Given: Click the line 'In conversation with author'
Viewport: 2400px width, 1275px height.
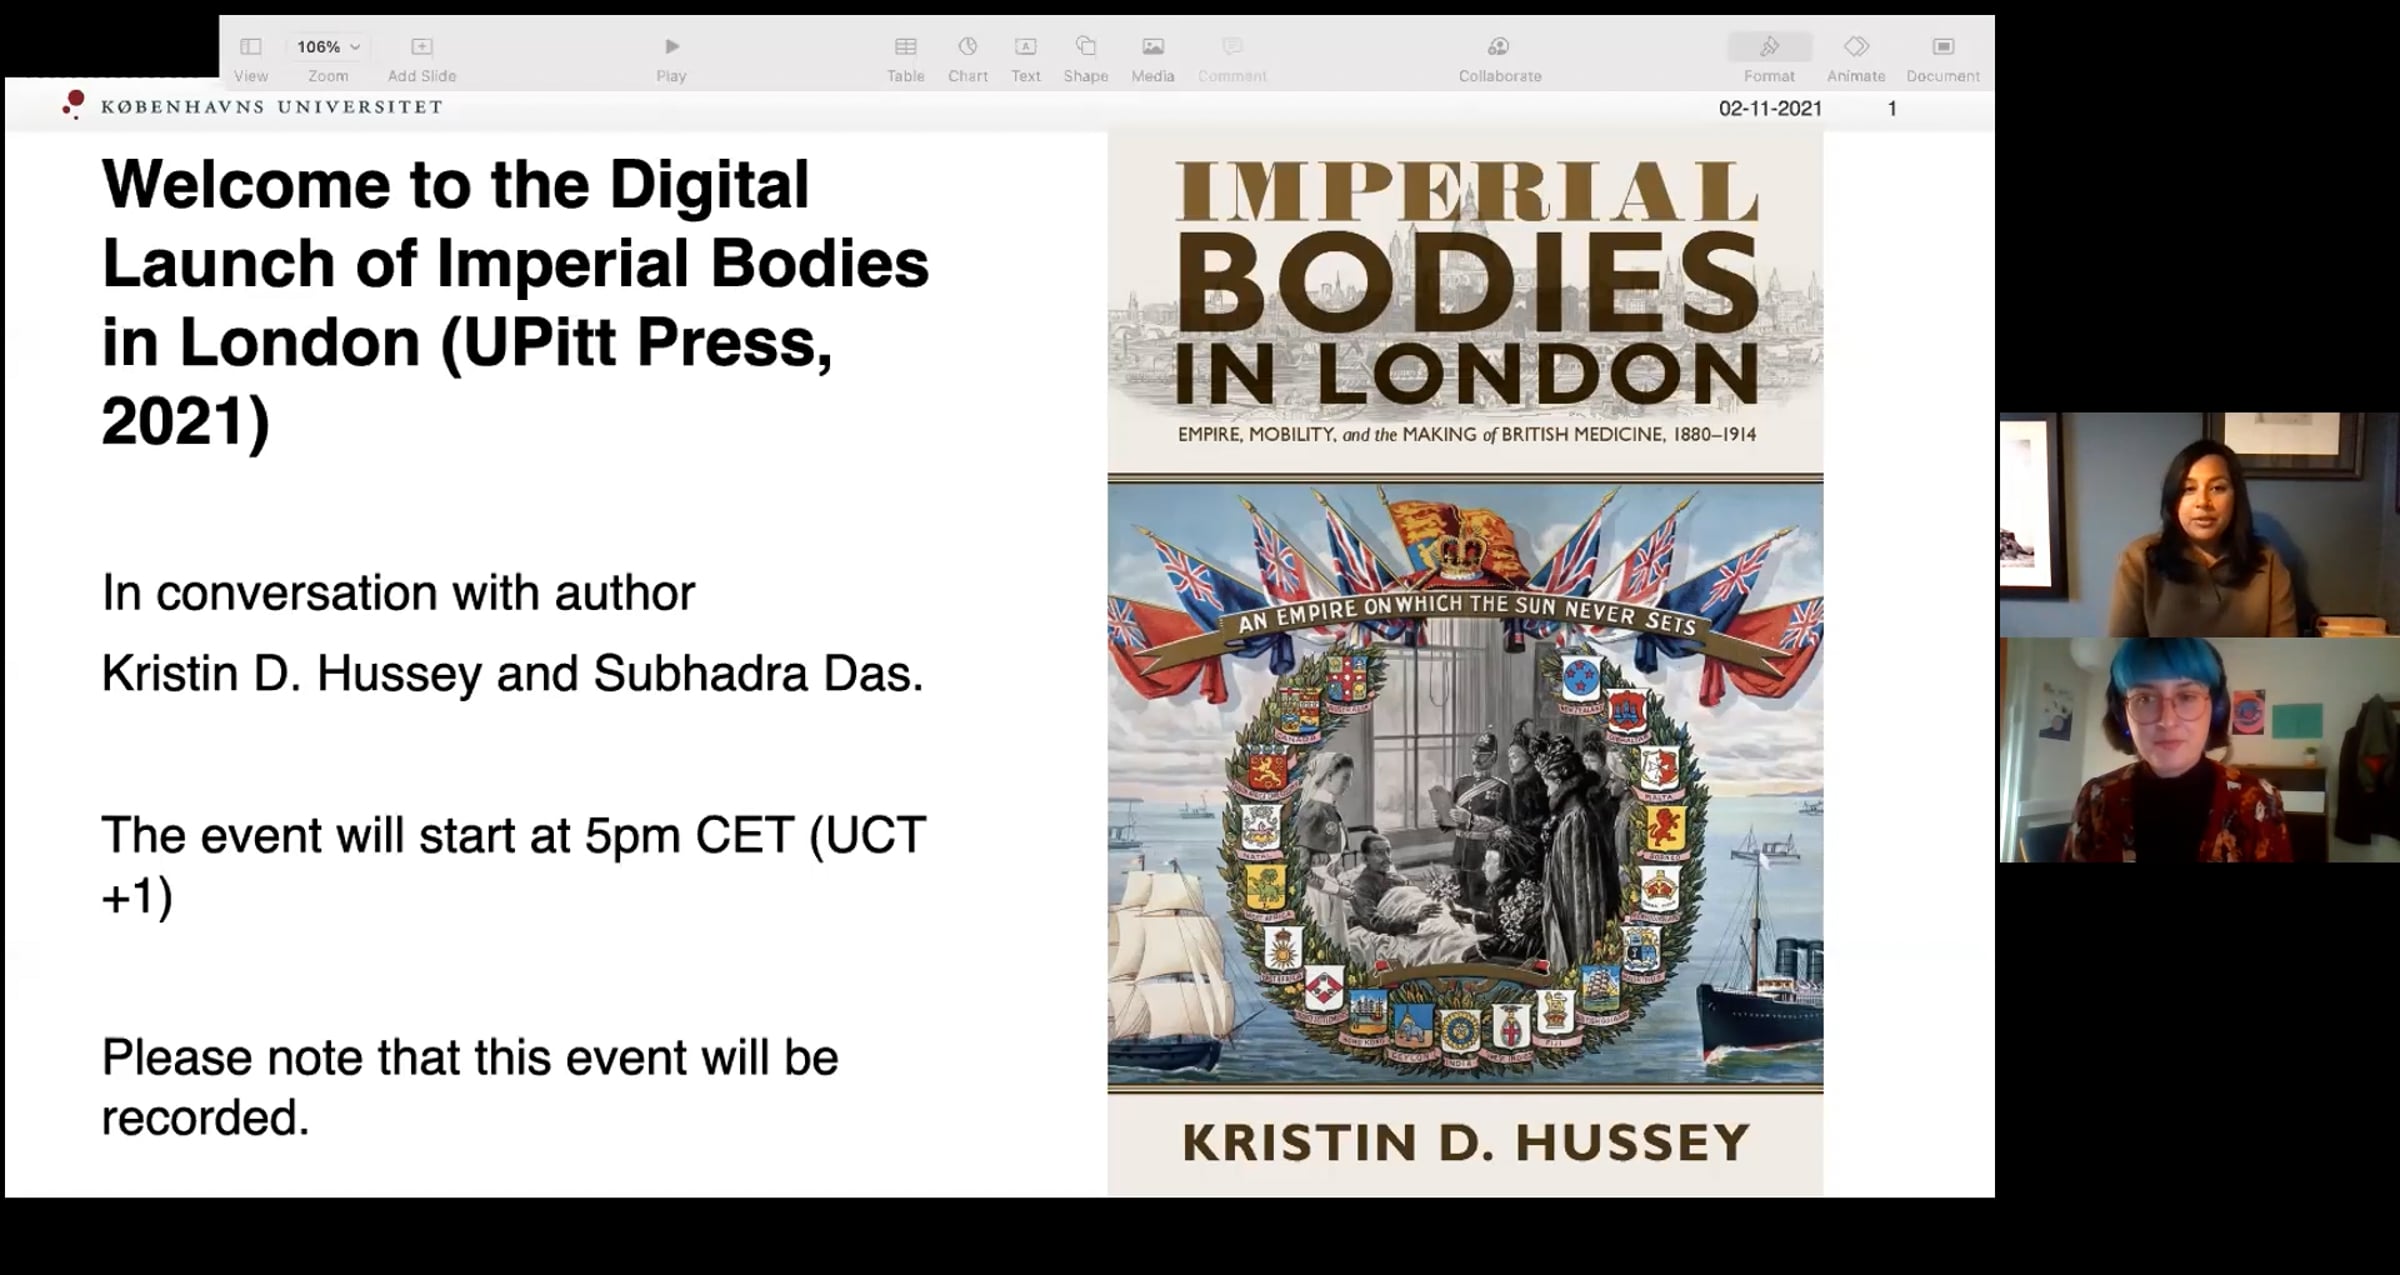Looking at the screenshot, I should tap(398, 593).
